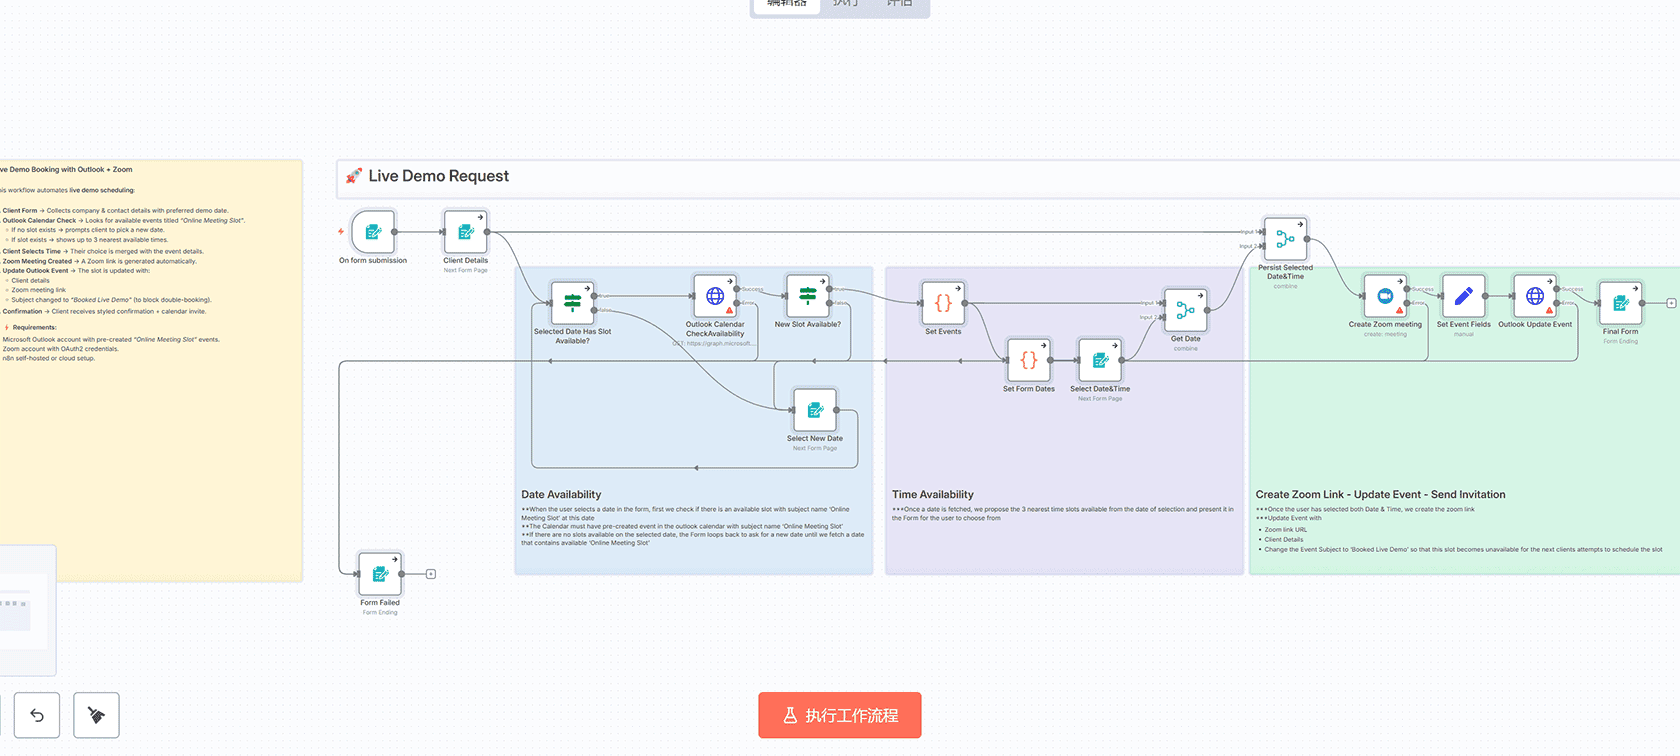Open the Outlook Update Event node

pos(1535,296)
